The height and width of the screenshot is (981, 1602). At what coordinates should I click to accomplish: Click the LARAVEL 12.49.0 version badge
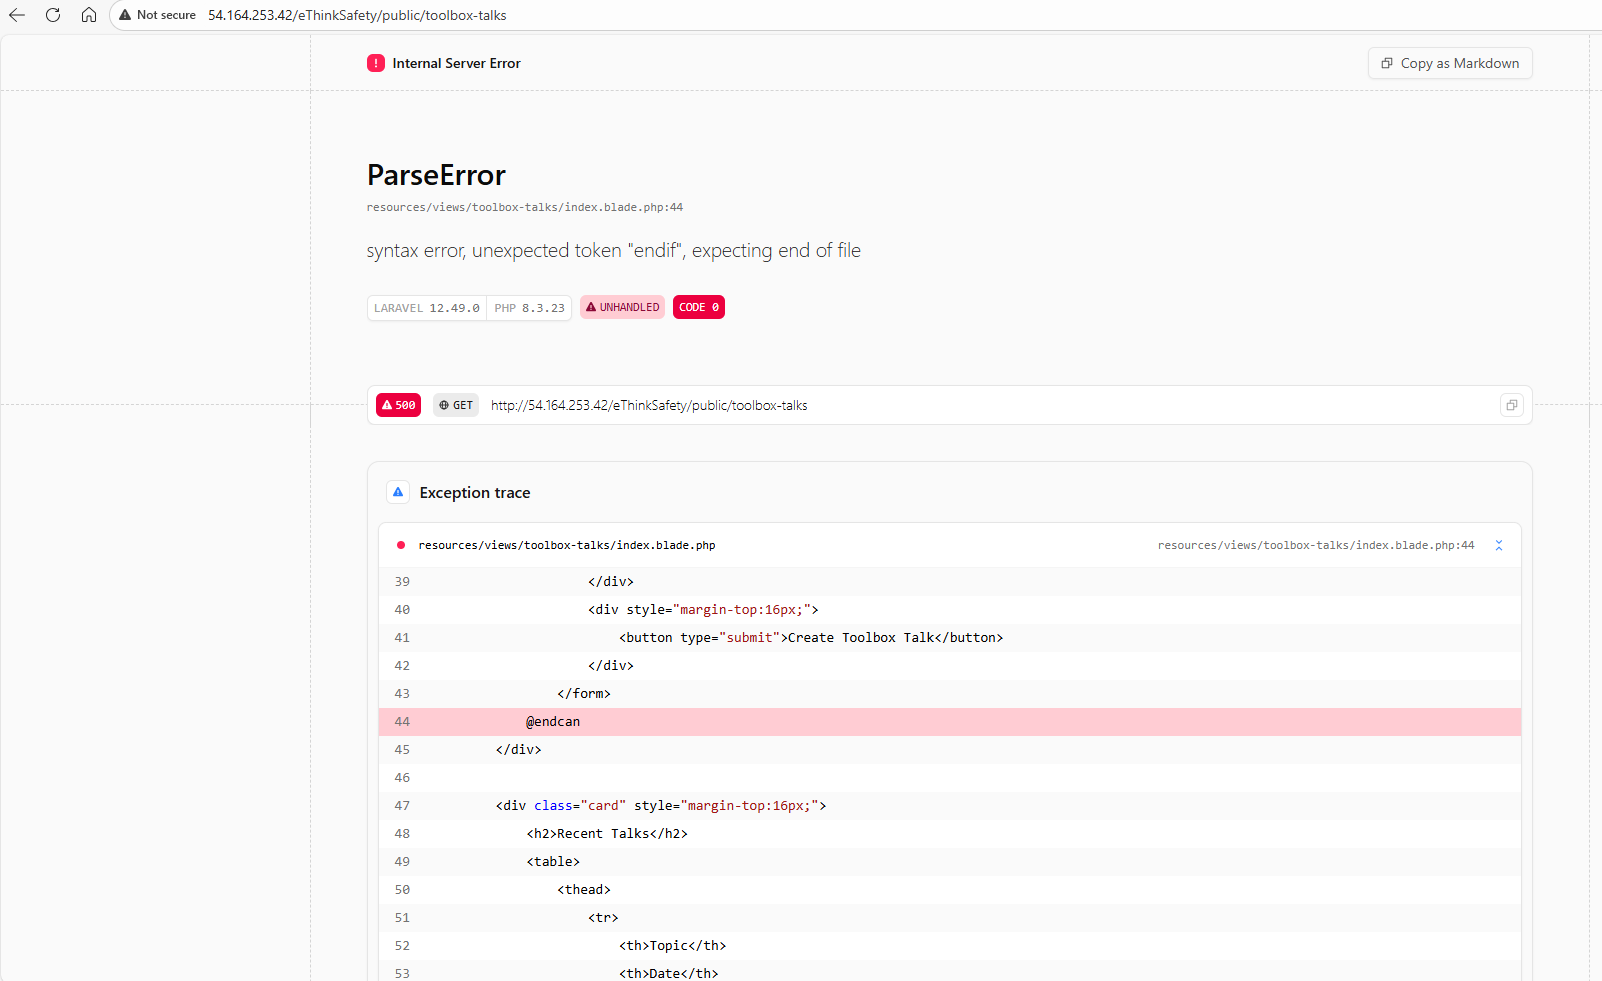click(427, 308)
